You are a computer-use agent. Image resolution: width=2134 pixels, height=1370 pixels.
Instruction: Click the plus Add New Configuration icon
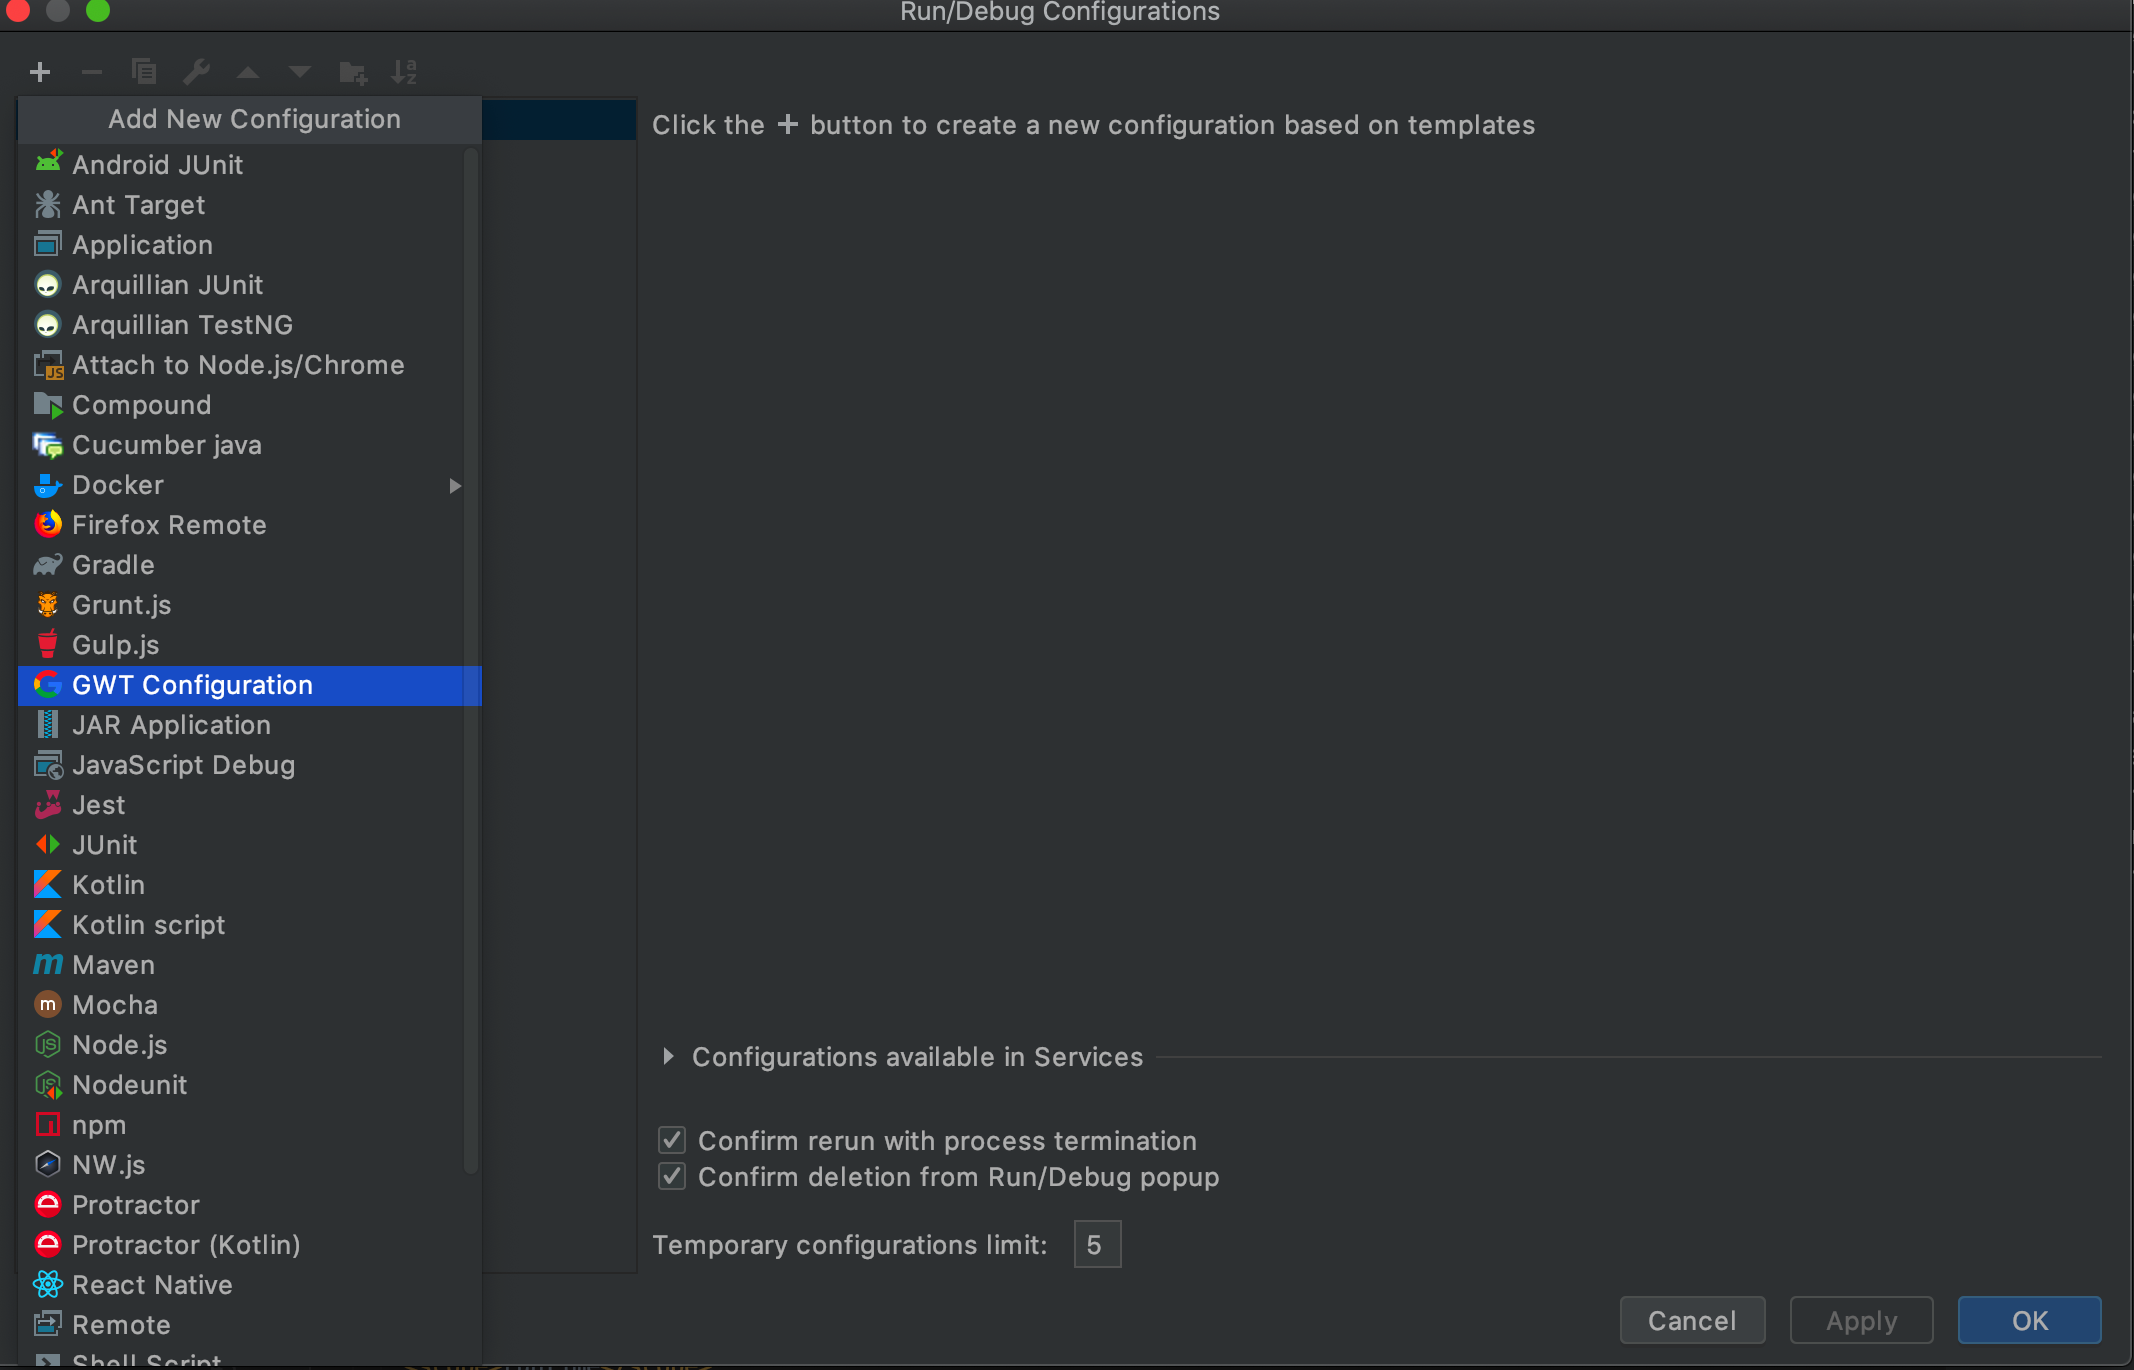40,72
